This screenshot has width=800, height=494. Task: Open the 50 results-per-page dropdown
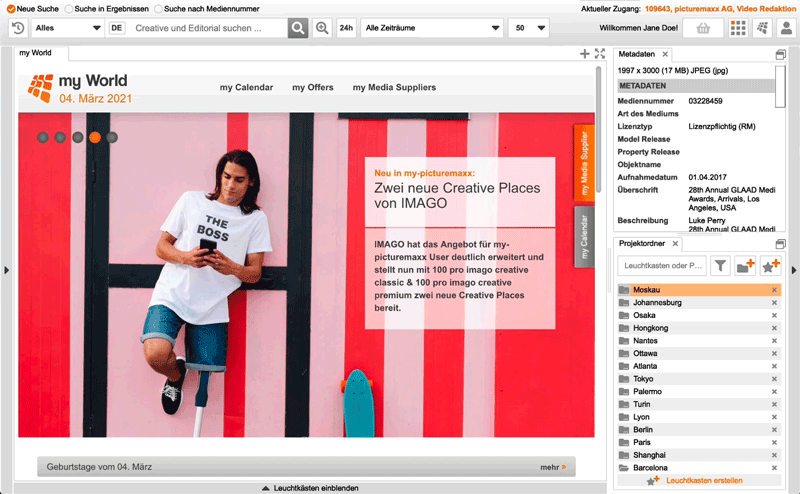529,28
